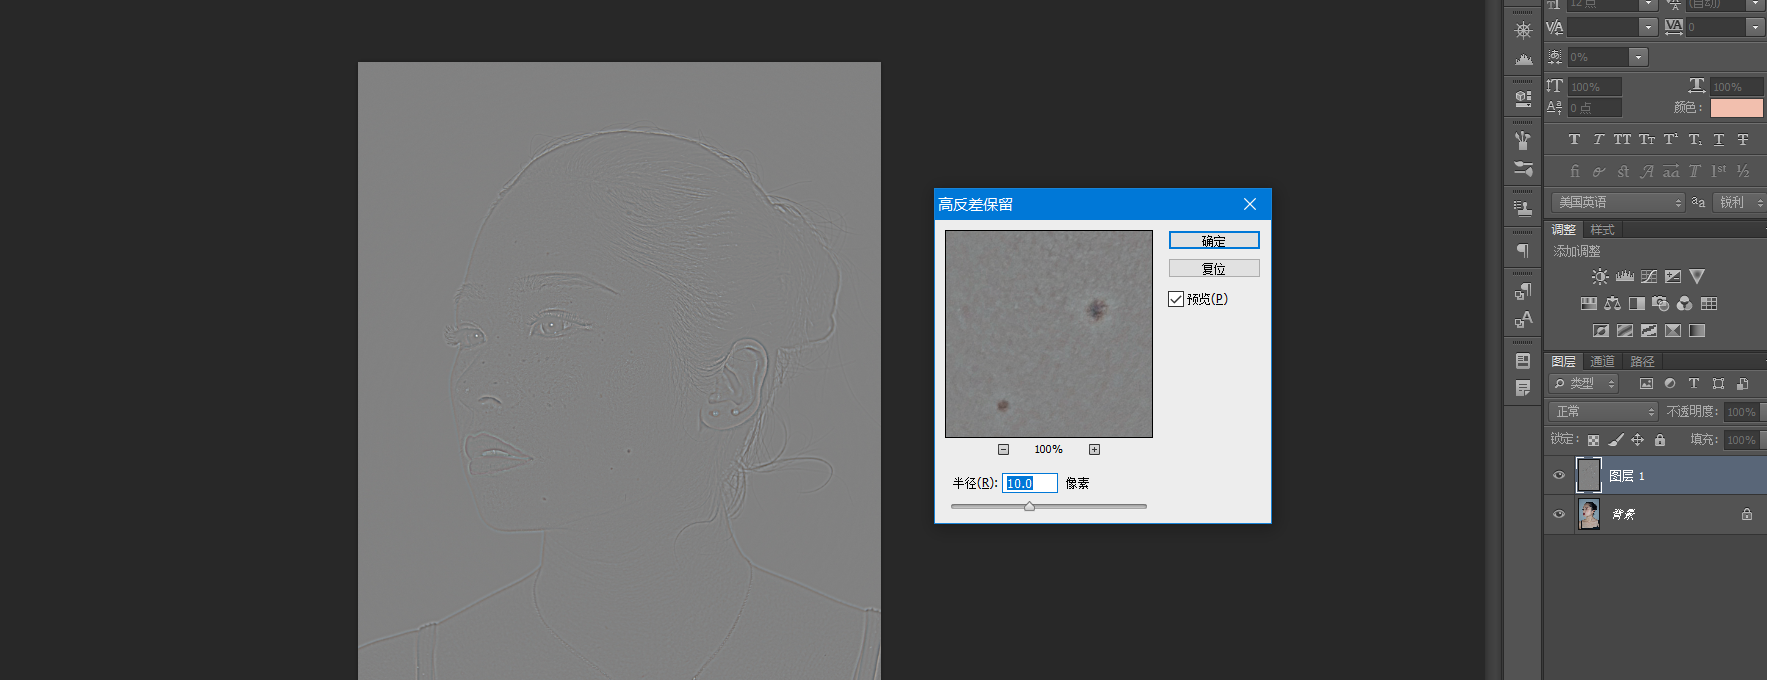The height and width of the screenshot is (680, 1767).
Task: Open the Histogram panel icon
Action: [x=1523, y=60]
